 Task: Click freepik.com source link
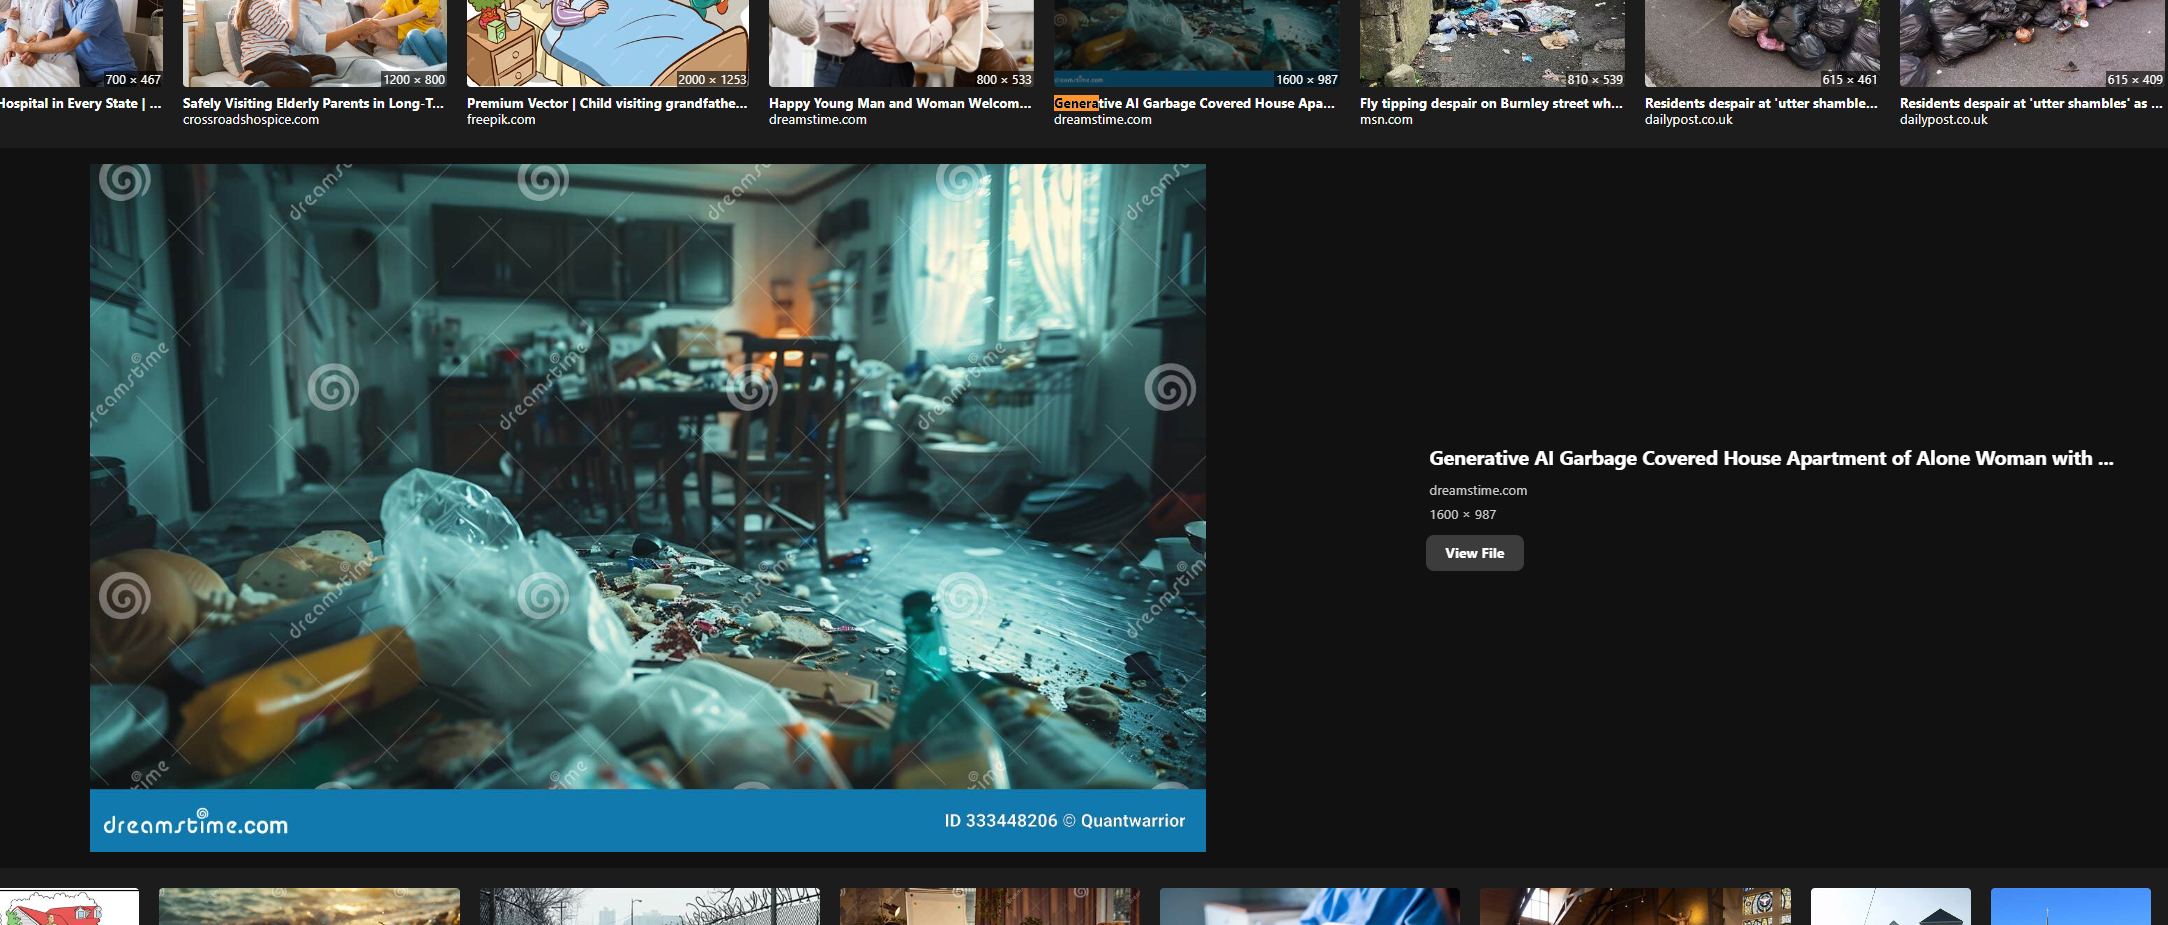coord(501,120)
